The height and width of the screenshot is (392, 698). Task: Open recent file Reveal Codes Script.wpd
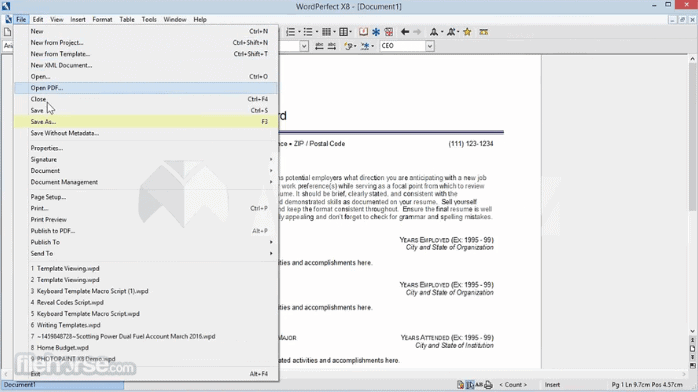coord(146,302)
